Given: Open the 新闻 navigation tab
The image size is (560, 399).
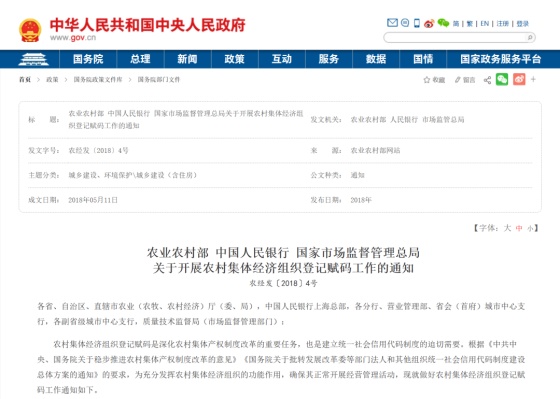Looking at the screenshot, I should tap(188, 59).
